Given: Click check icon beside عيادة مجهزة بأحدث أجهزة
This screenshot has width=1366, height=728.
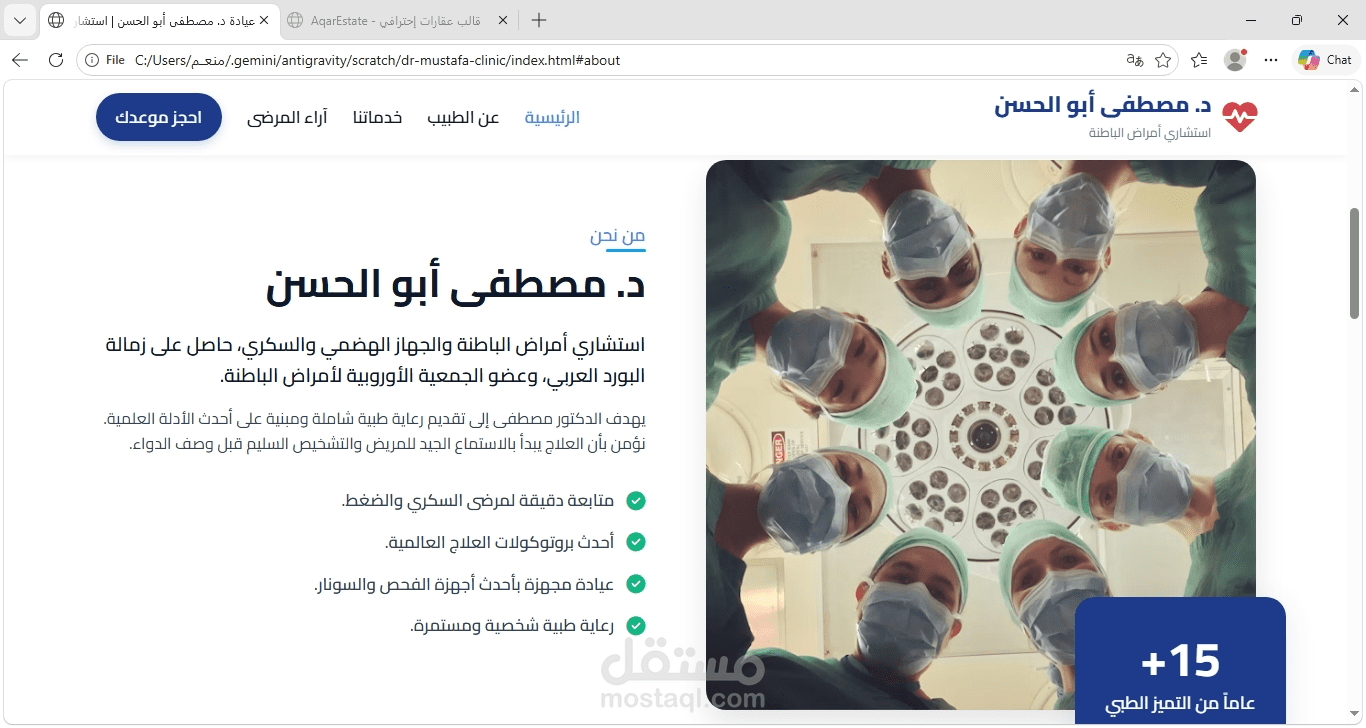Looking at the screenshot, I should pyautogui.click(x=635, y=584).
